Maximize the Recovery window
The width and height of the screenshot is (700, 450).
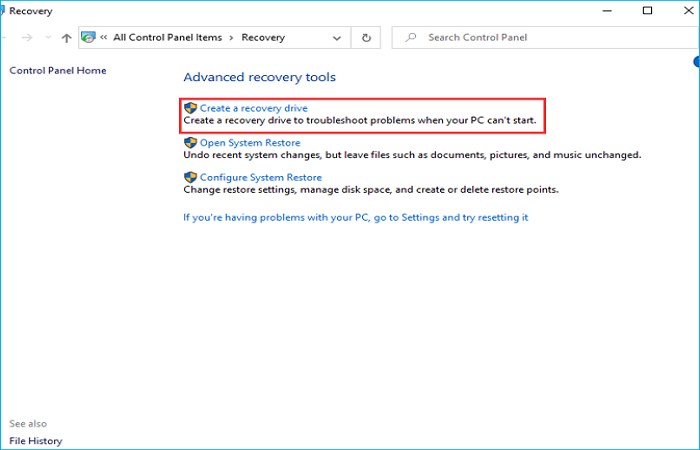647,11
